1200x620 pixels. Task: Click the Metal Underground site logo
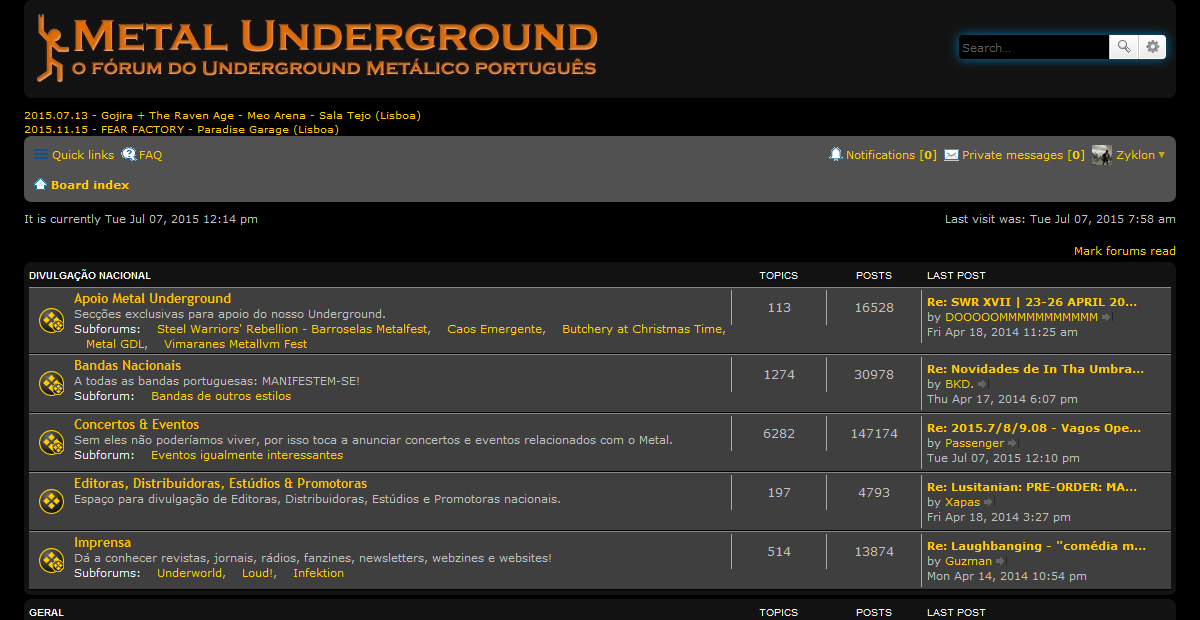coord(317,47)
